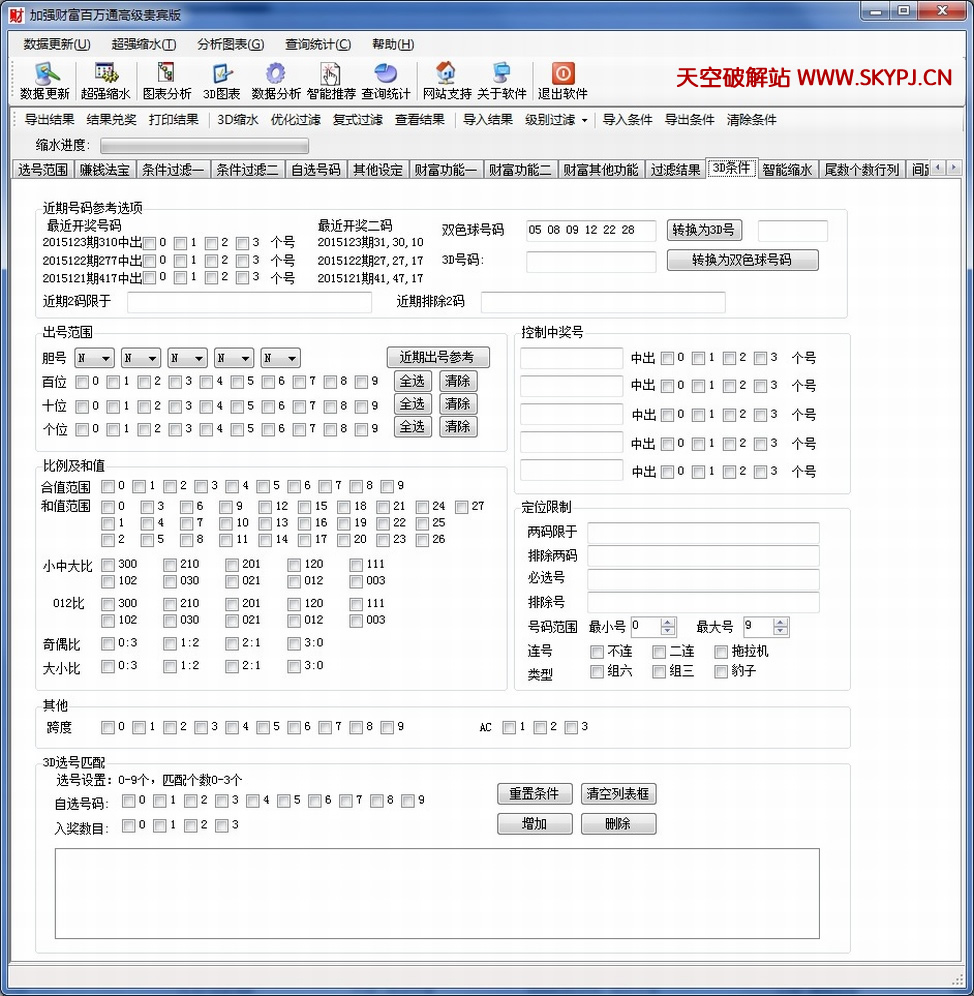Tick the 奇偶比 2:1 checkbox

tap(232, 643)
